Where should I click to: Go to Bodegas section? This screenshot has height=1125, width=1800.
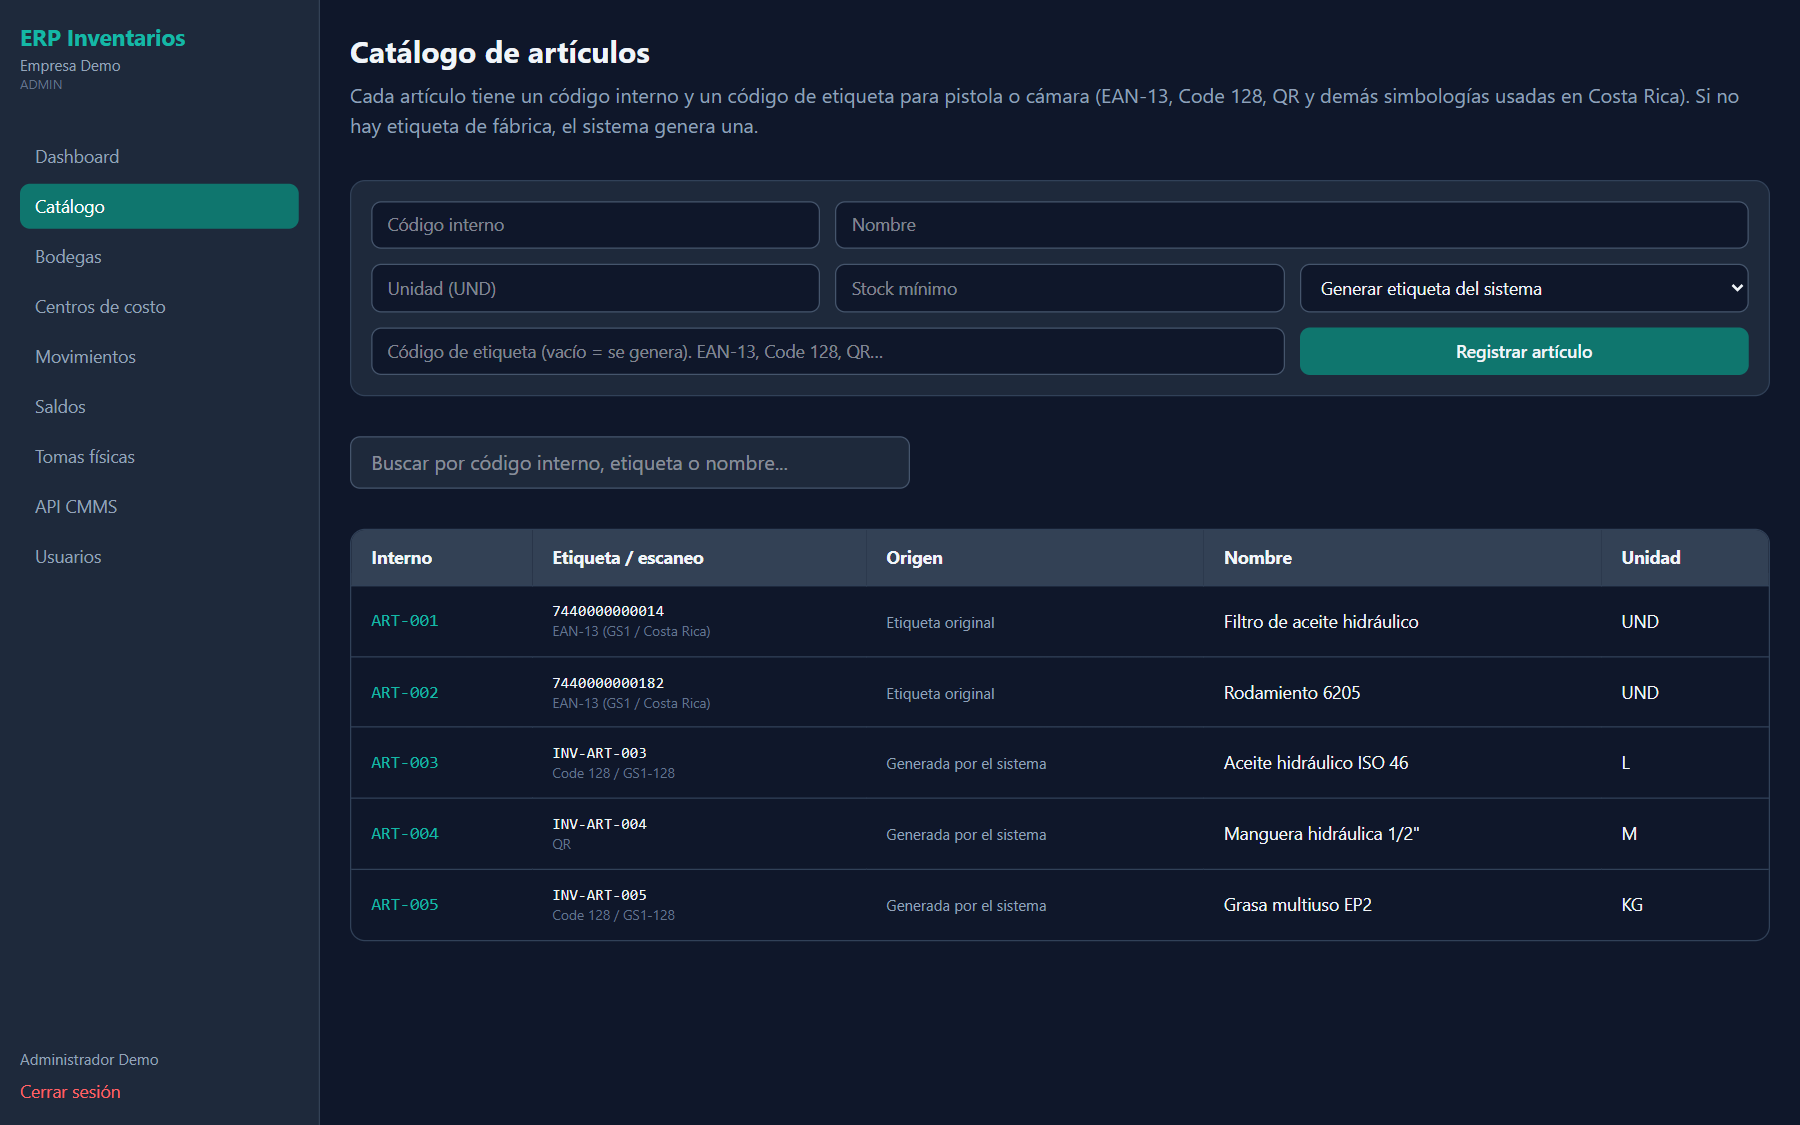159,257
